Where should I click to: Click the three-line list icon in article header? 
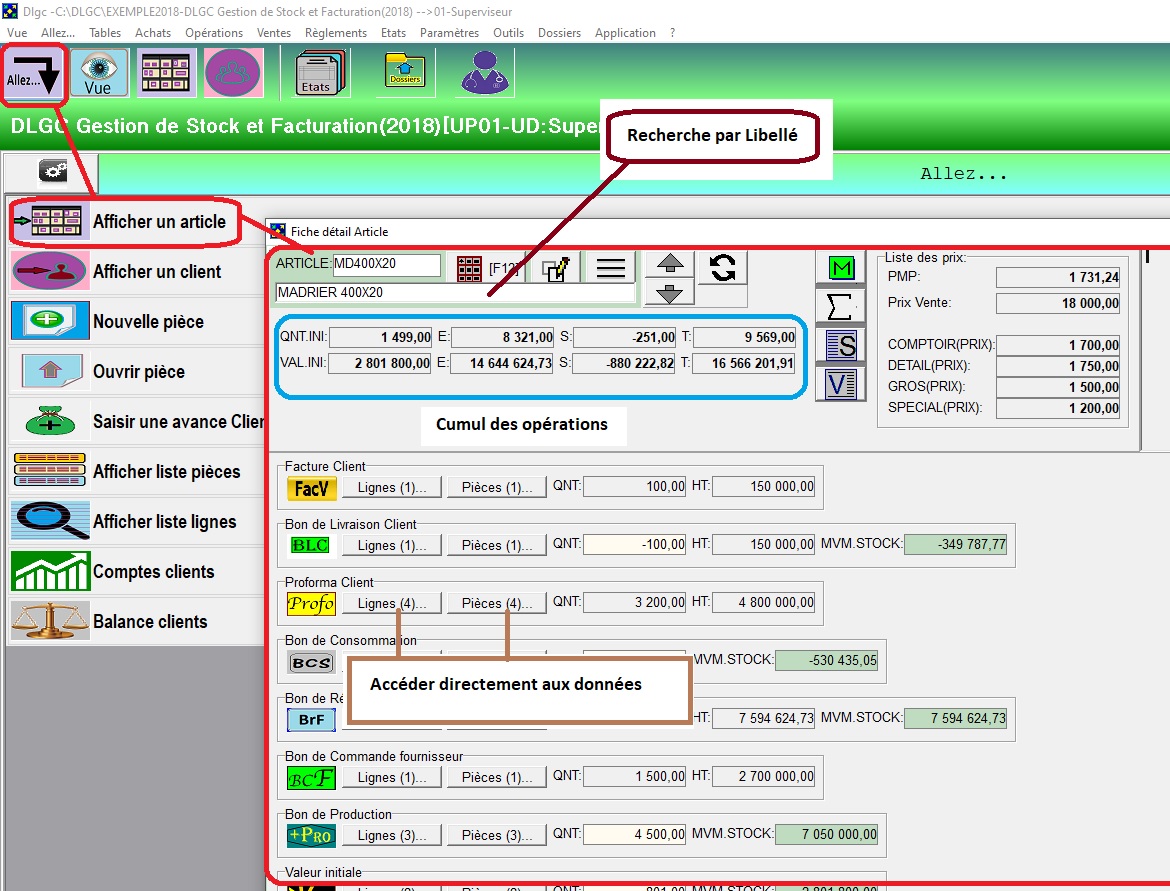[610, 268]
